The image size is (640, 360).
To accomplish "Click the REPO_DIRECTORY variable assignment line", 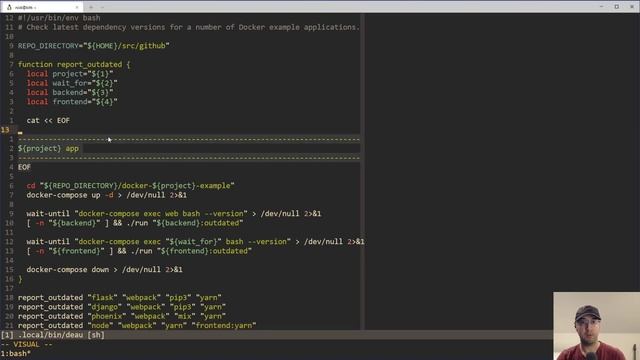I will (93, 46).
